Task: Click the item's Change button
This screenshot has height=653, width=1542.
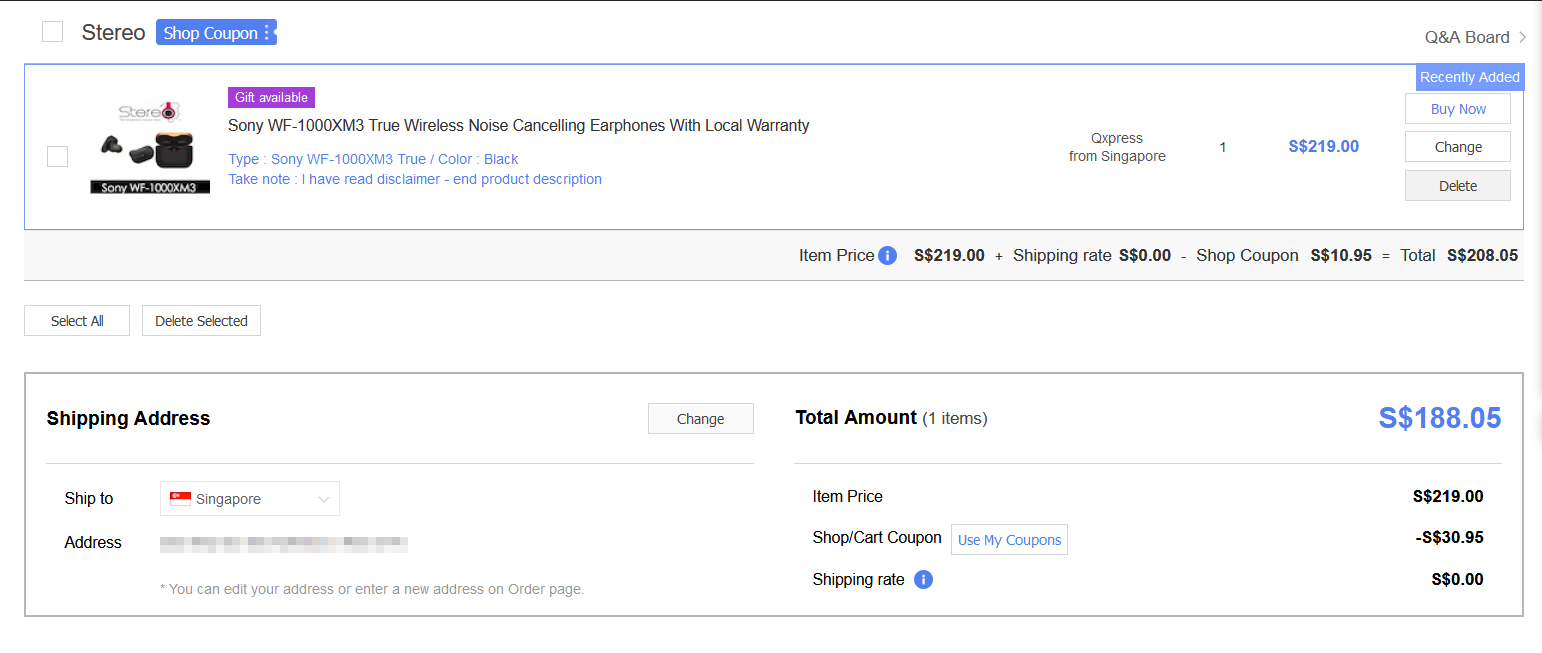Action: [x=1458, y=147]
